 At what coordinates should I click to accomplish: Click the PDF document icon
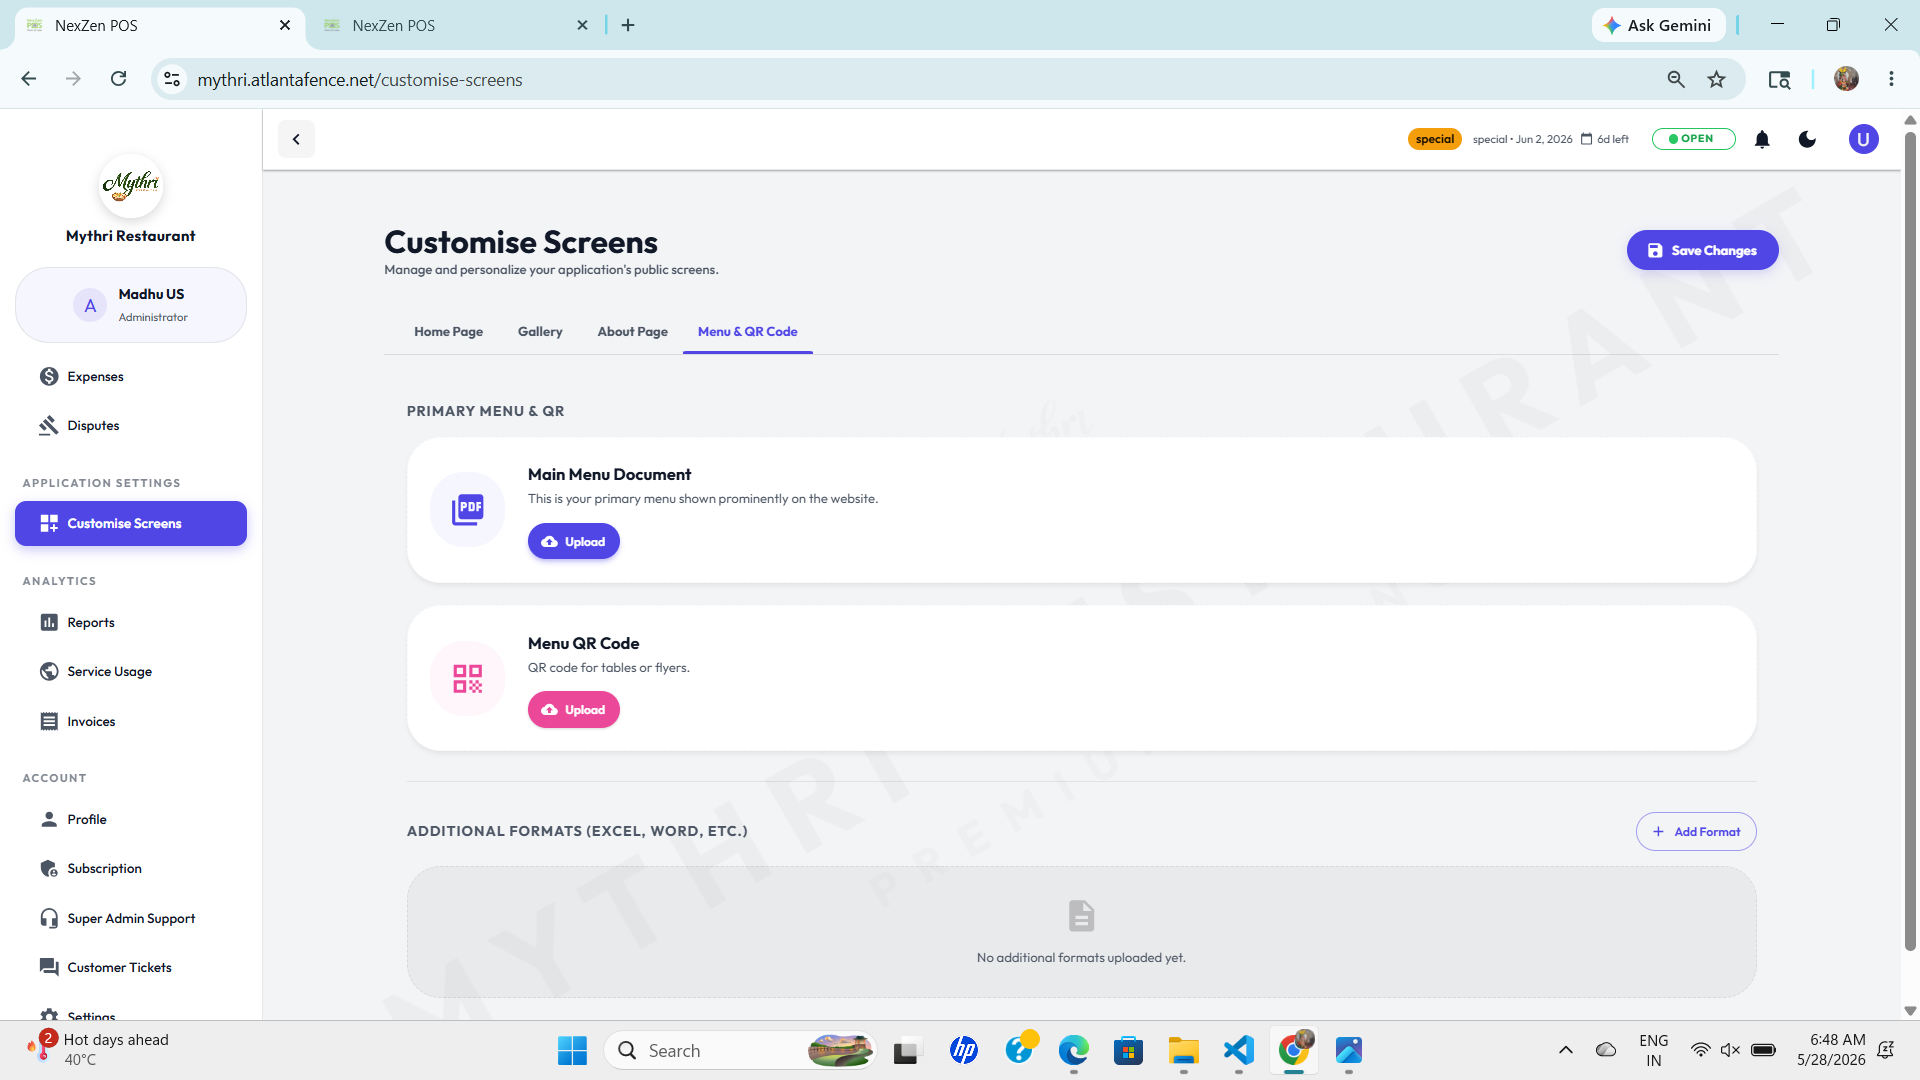(x=467, y=509)
